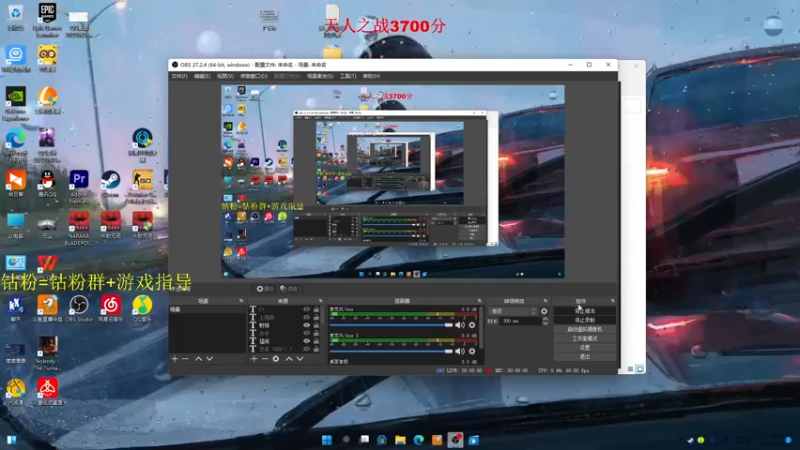800x450 pixels.
Task: Toggle the lock on the 野排 source row
Action: [x=316, y=325]
